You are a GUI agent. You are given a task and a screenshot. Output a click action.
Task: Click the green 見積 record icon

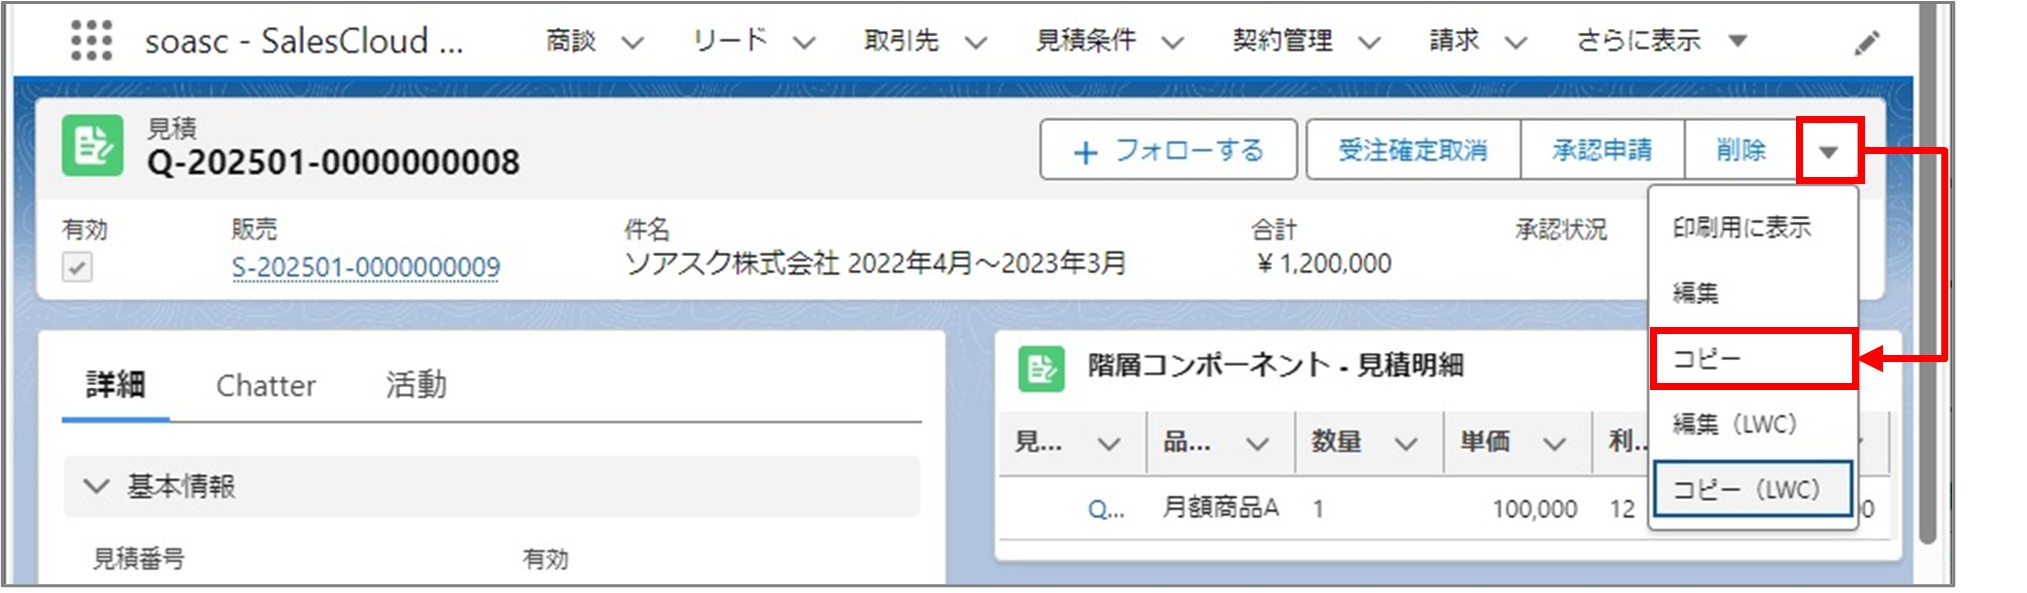point(93,146)
